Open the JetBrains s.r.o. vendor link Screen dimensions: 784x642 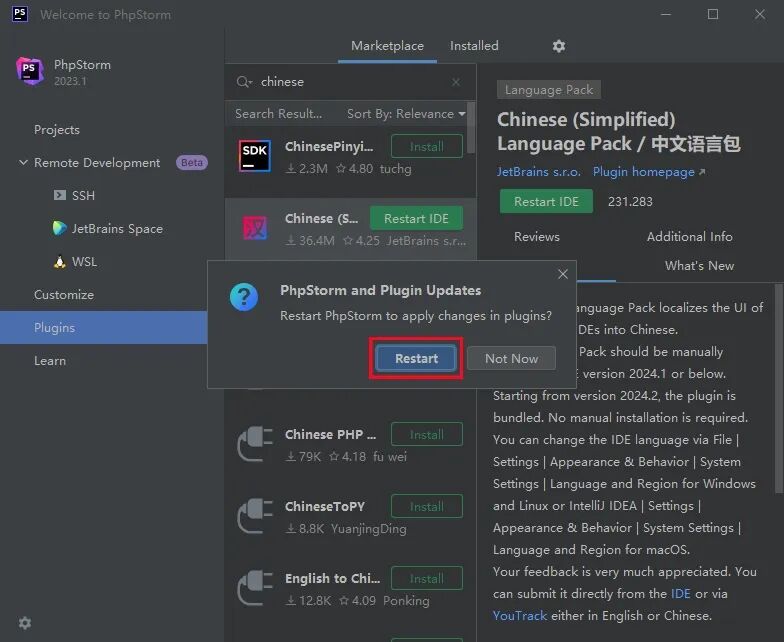538,172
